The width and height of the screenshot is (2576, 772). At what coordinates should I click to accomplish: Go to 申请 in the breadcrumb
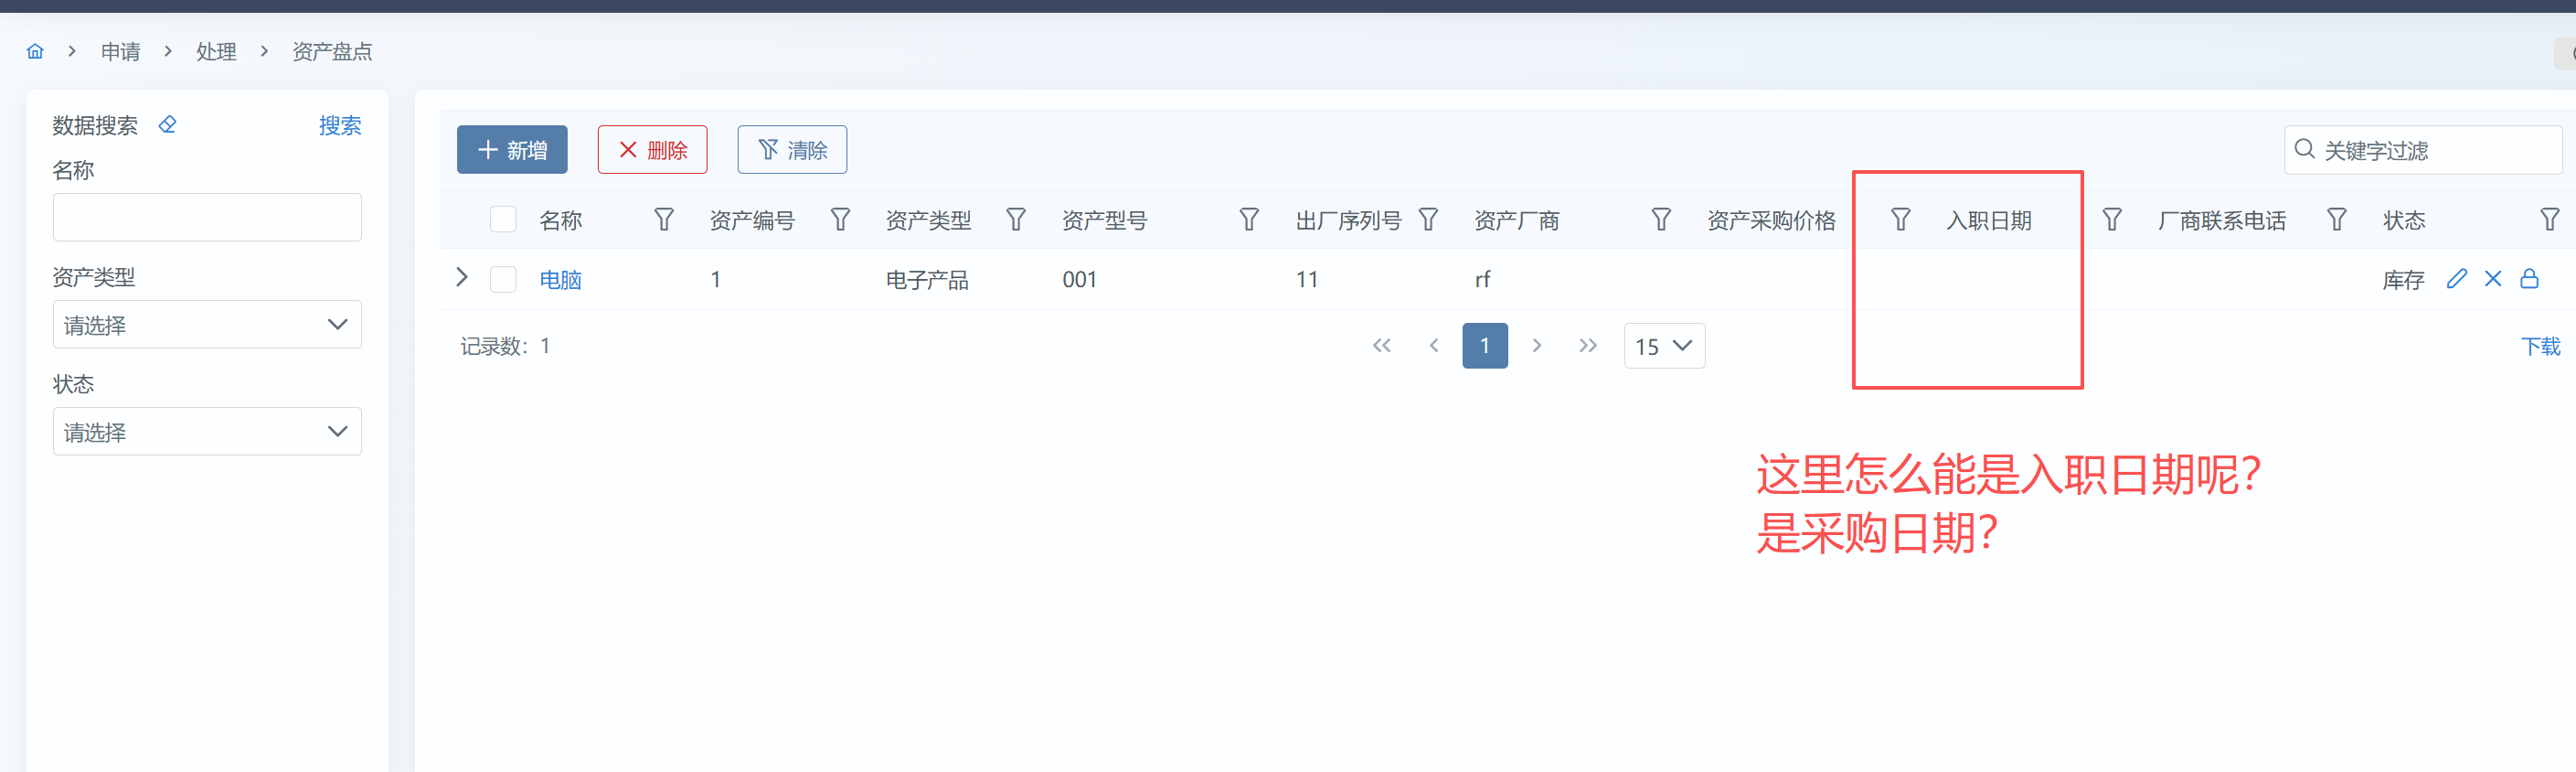(120, 51)
